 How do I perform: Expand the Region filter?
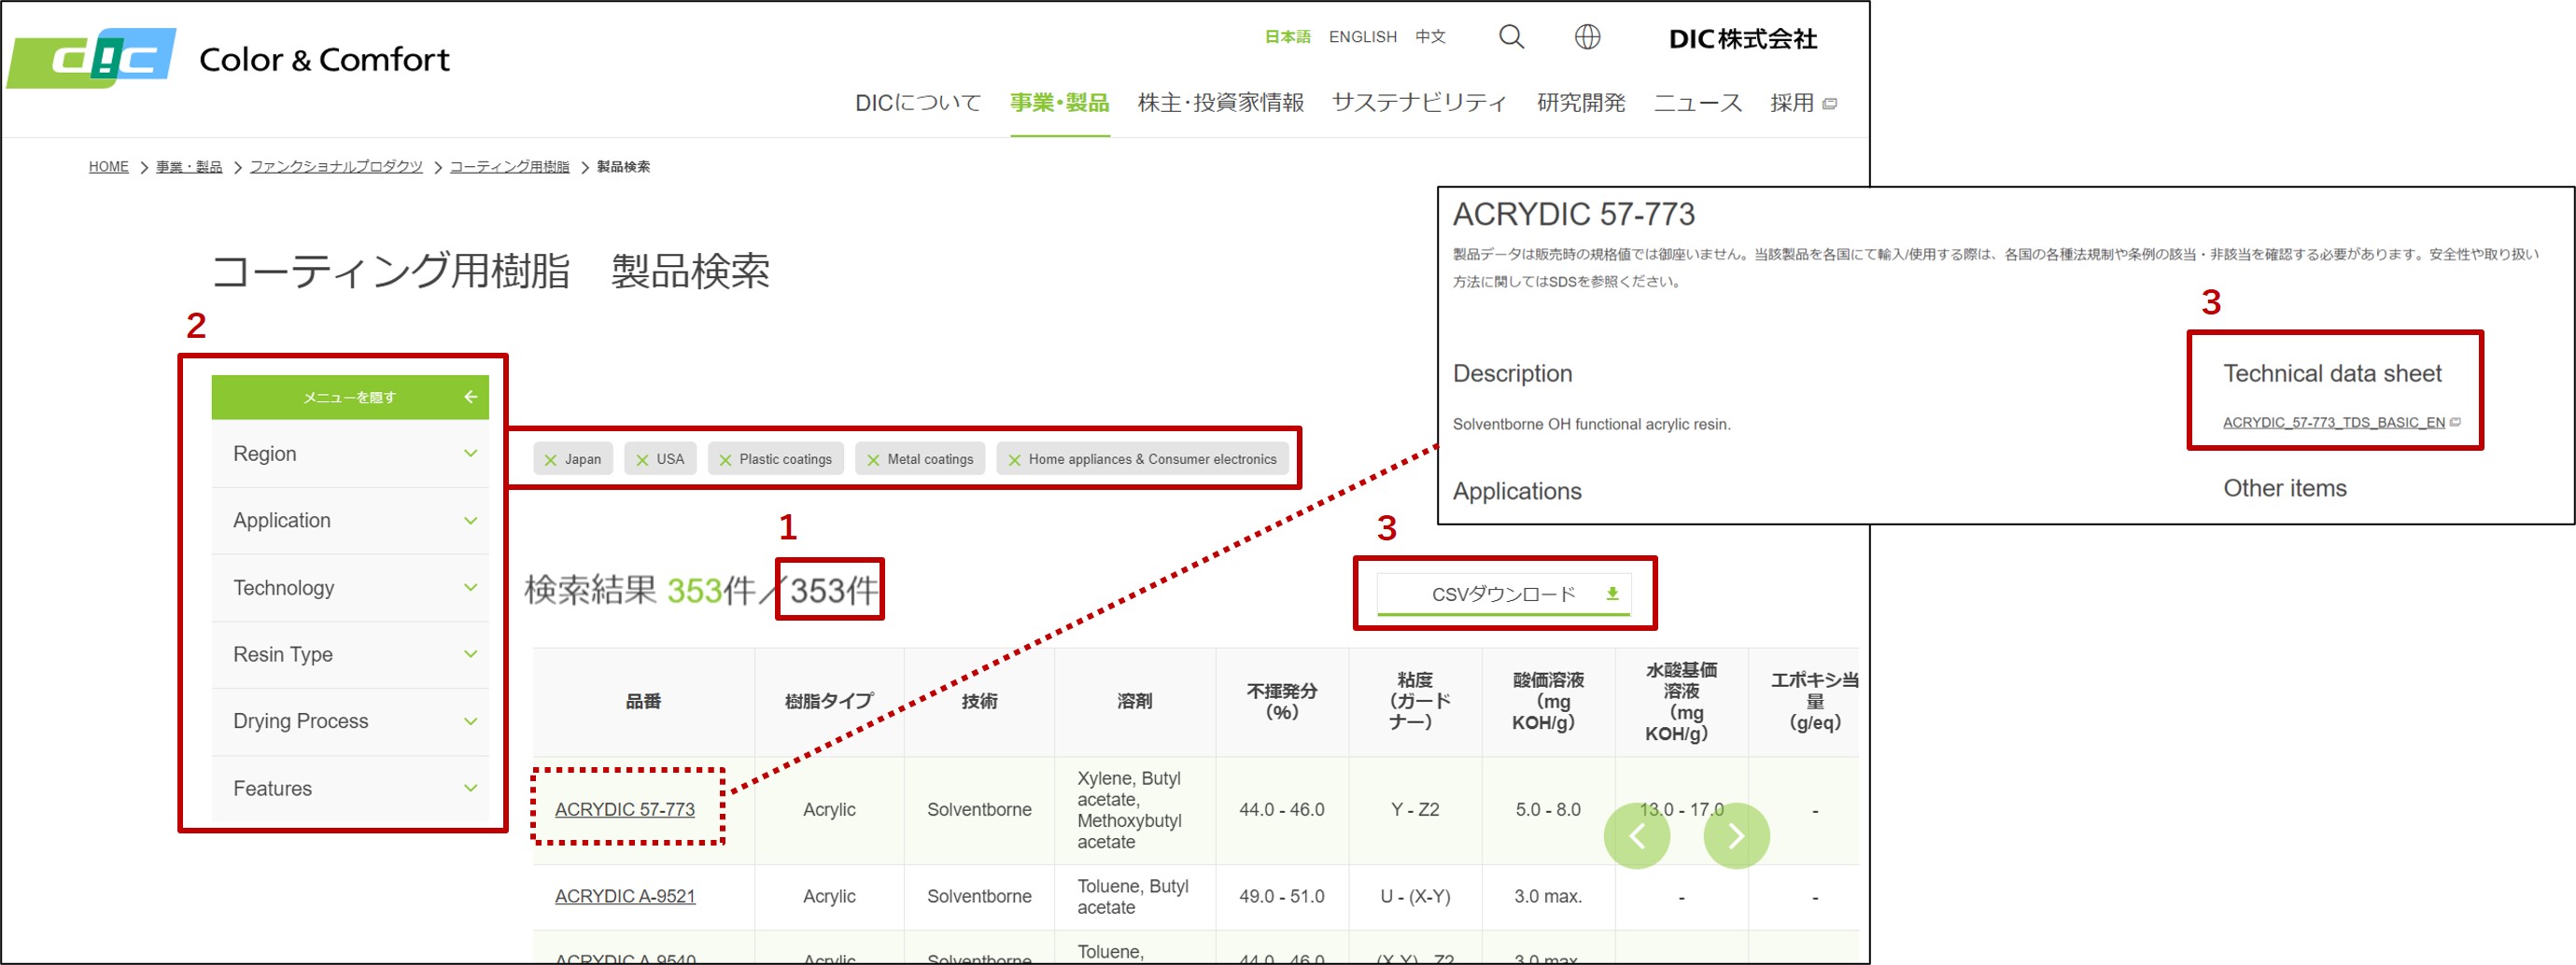(x=350, y=454)
